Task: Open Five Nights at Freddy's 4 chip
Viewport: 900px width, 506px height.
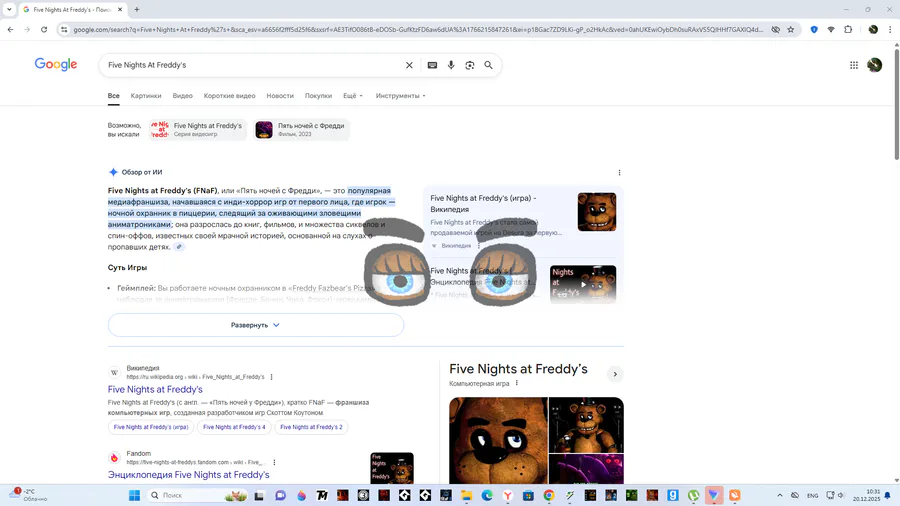Action: (234, 427)
